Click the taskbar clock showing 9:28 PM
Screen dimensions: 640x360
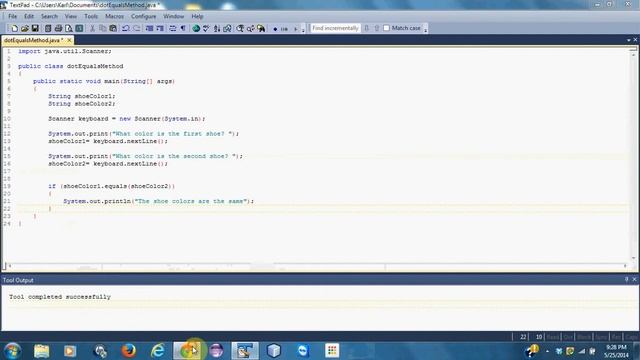point(616,351)
